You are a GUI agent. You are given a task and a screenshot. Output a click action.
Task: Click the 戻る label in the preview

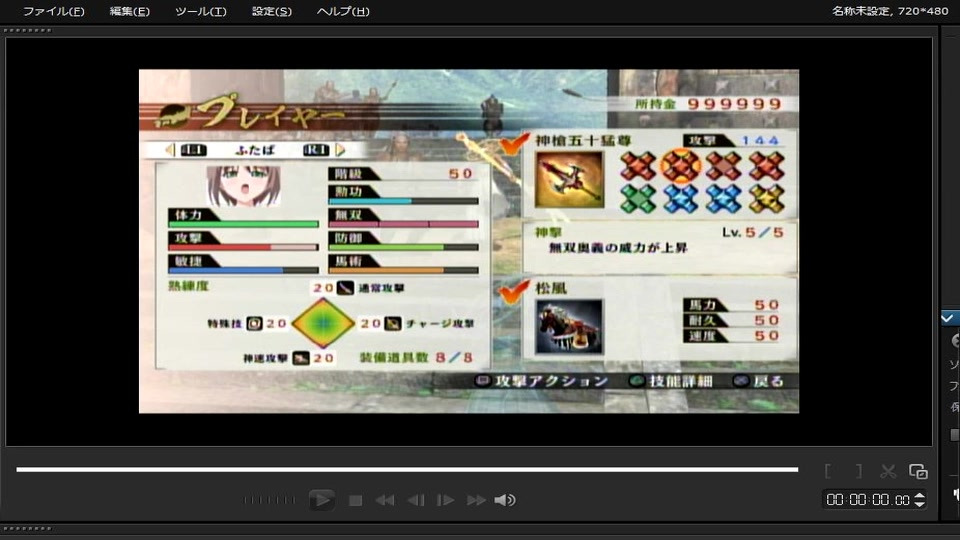click(768, 381)
